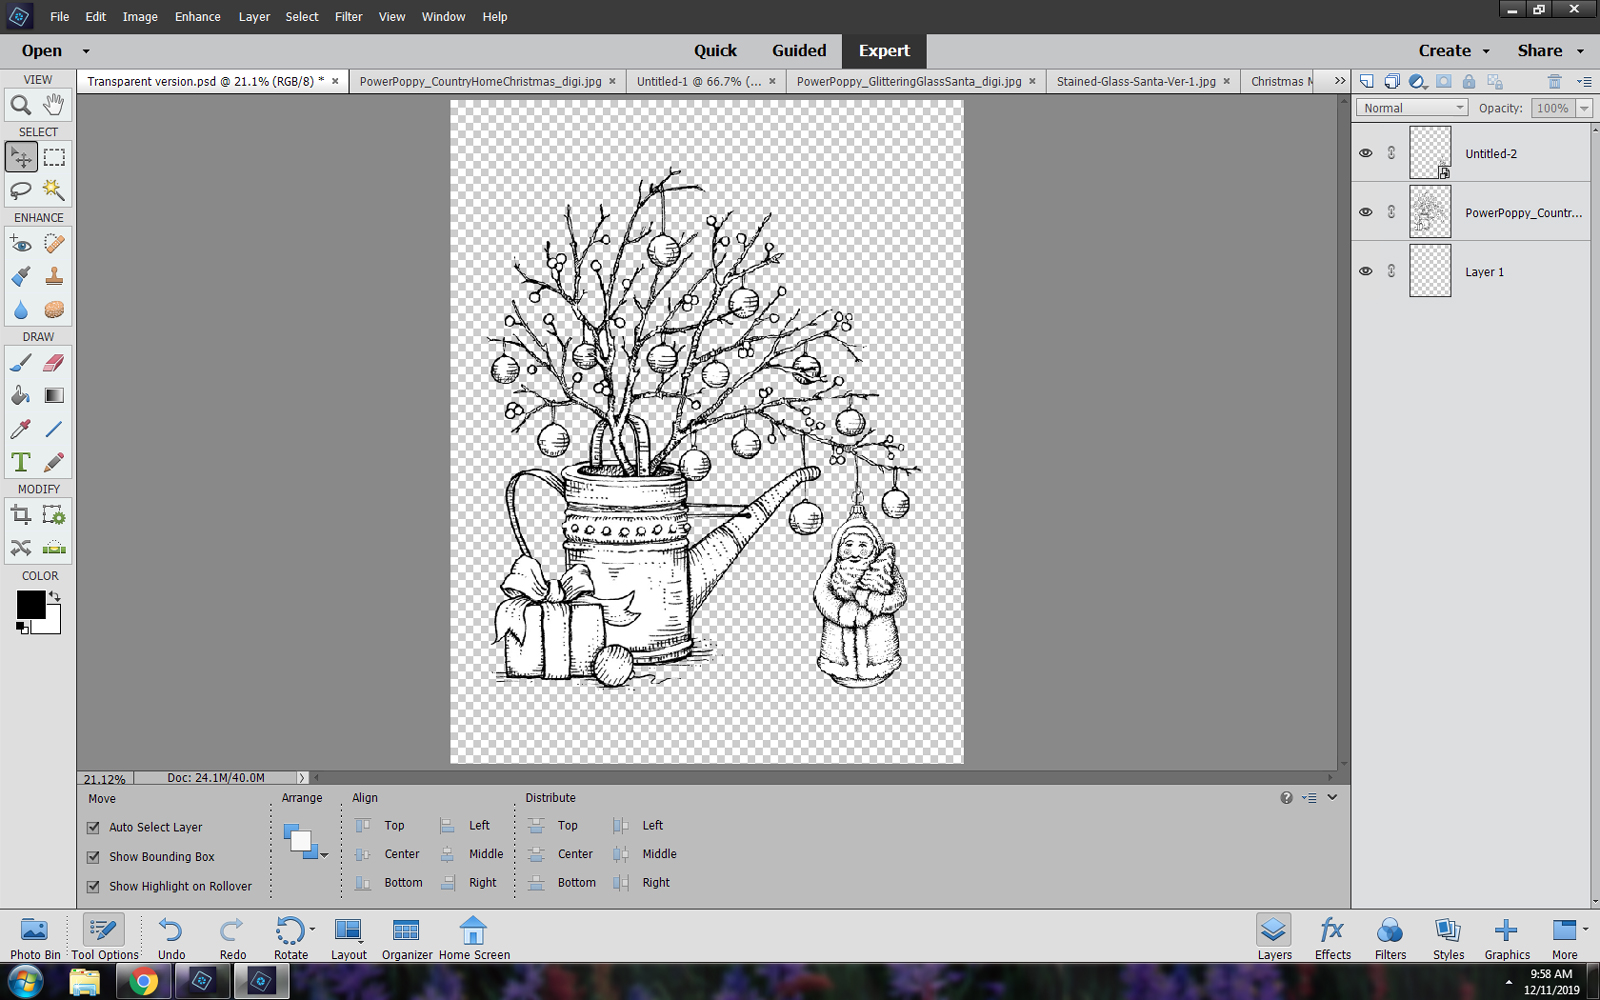
Task: Create a new layer in Layers panel
Action: click(x=1366, y=82)
